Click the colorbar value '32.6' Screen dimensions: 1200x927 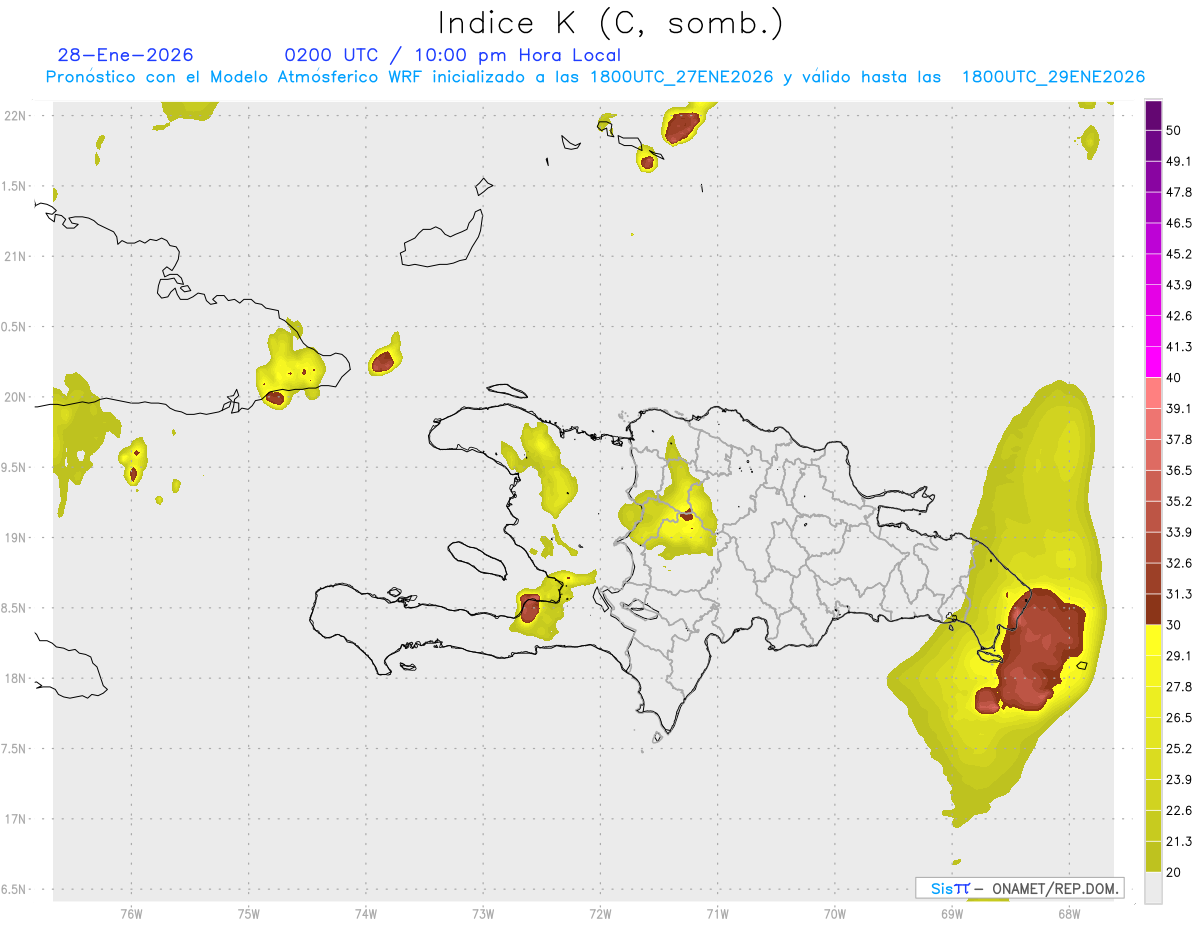pyautogui.click(x=1179, y=563)
